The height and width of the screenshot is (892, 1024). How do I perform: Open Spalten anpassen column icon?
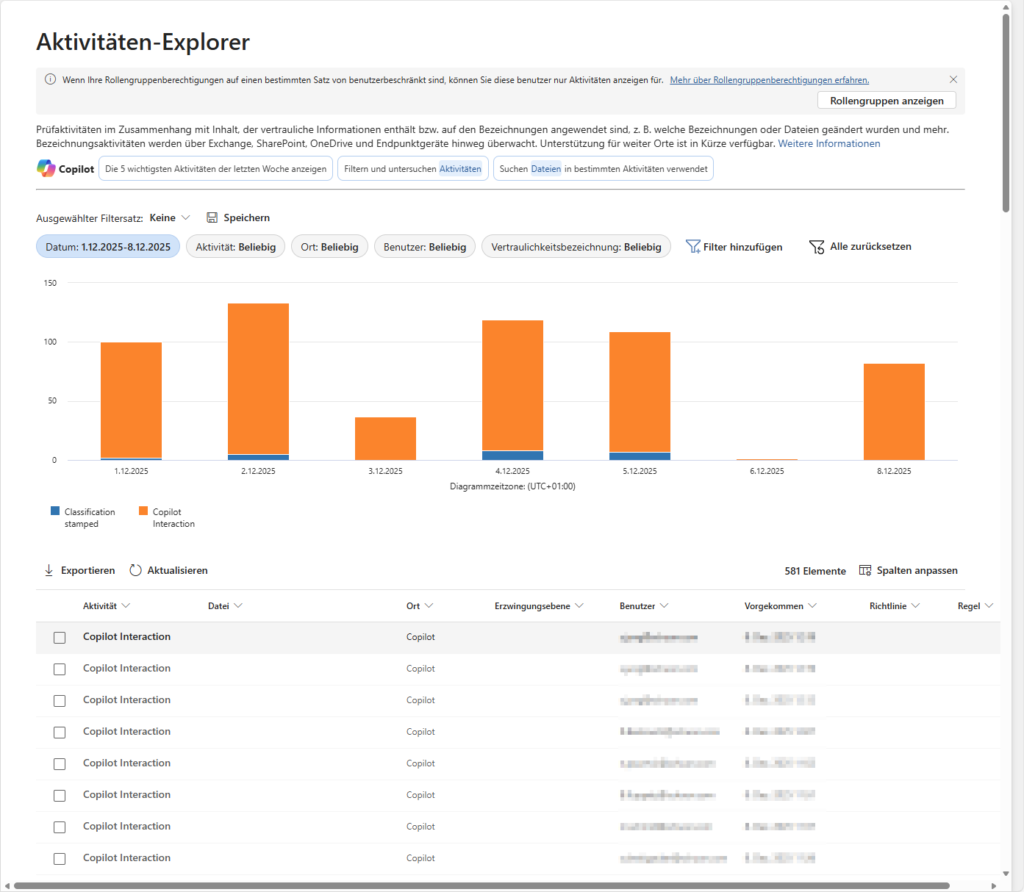coord(866,570)
